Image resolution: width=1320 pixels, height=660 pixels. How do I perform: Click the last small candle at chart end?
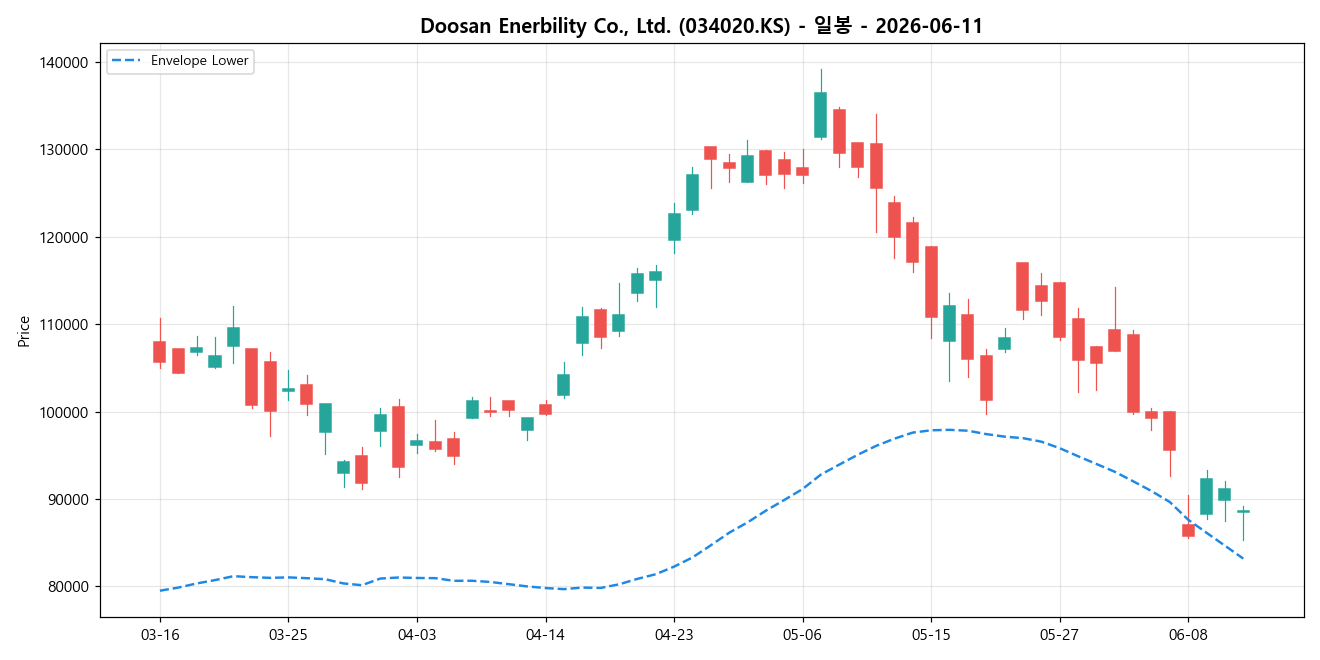point(1243,511)
